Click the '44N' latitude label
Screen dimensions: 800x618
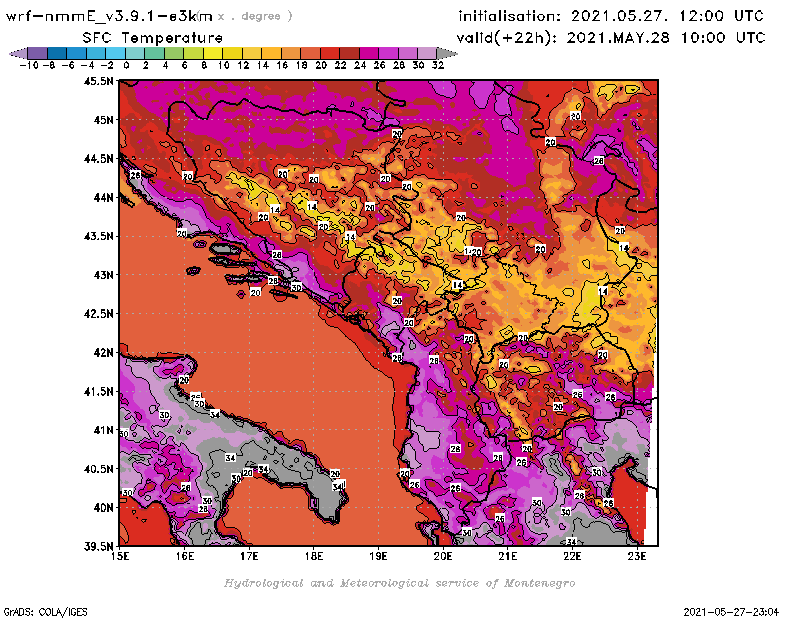[104, 197]
